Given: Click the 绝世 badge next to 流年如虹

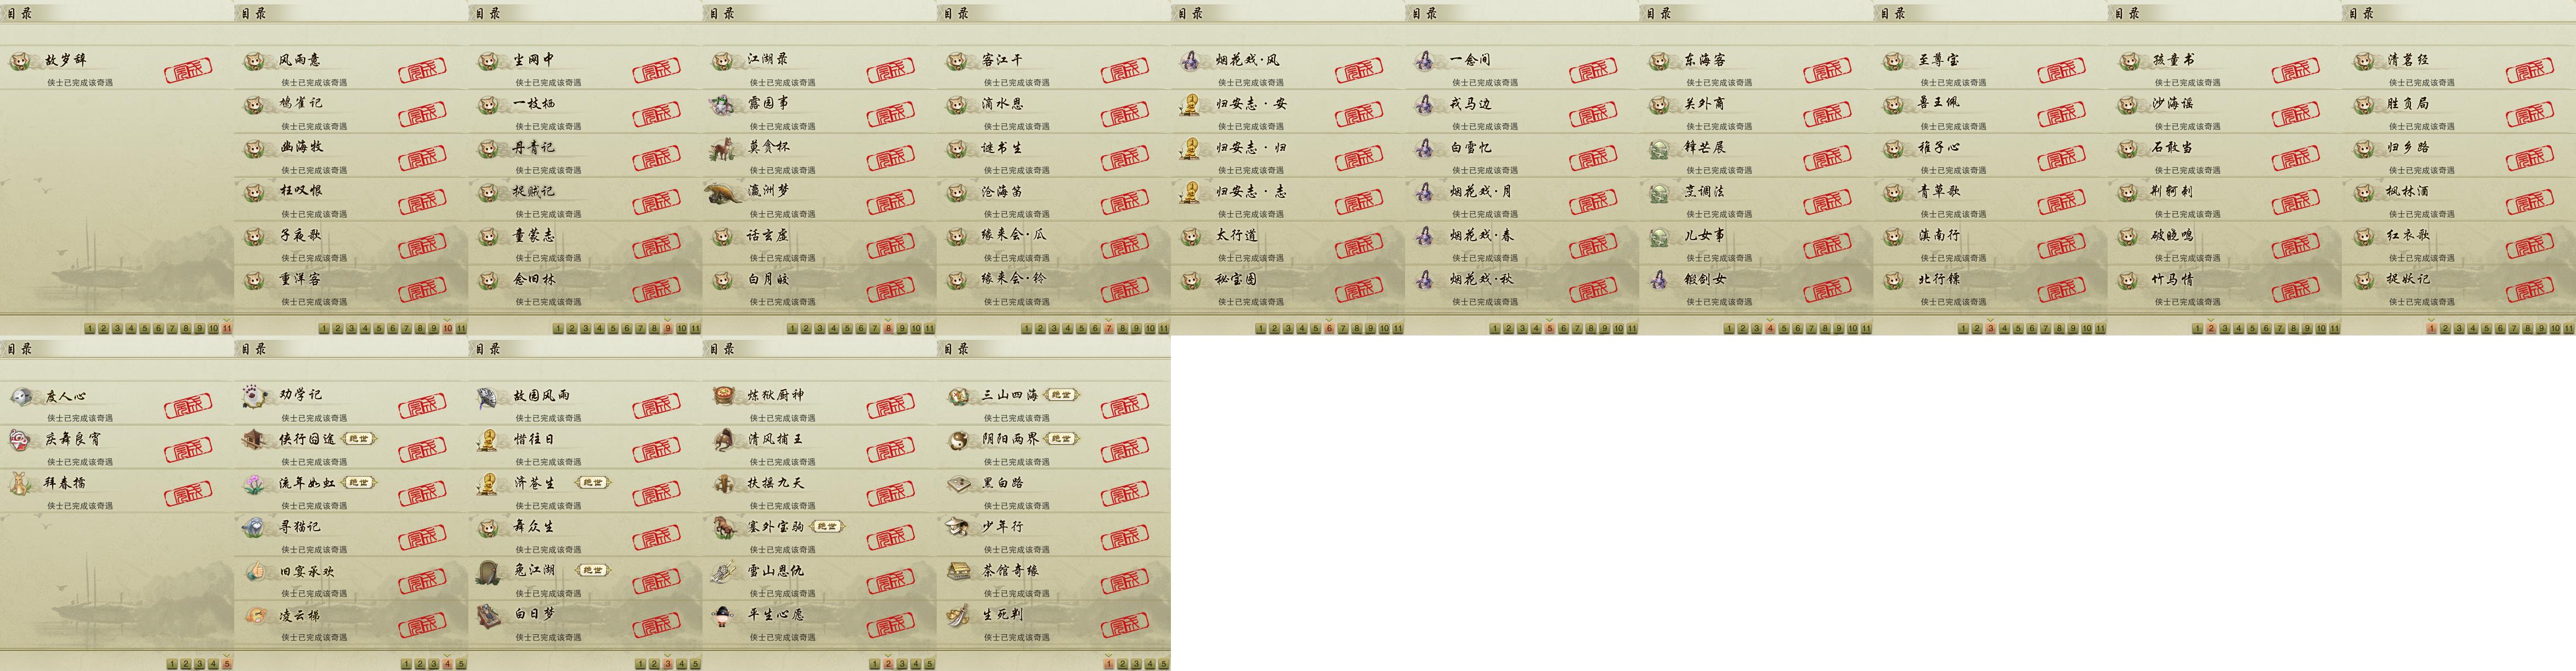Looking at the screenshot, I should pyautogui.click(x=358, y=483).
